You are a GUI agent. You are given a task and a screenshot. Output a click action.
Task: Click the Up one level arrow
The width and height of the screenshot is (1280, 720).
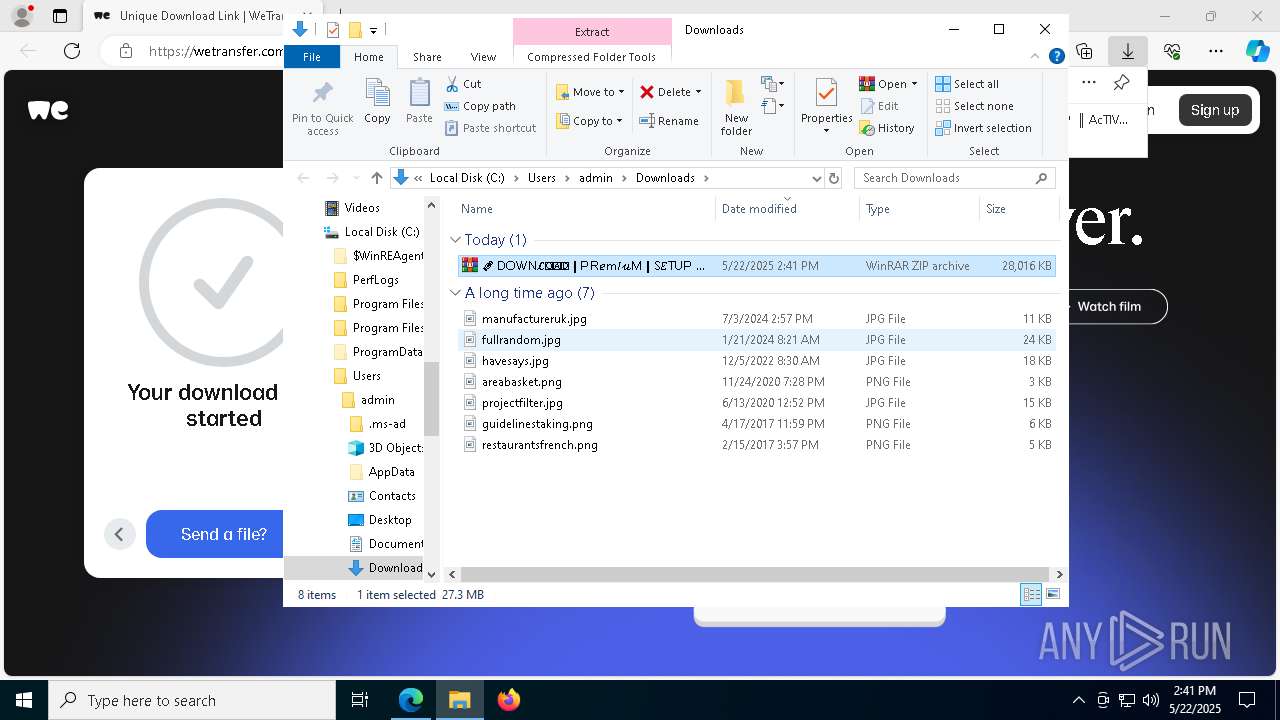tap(376, 178)
